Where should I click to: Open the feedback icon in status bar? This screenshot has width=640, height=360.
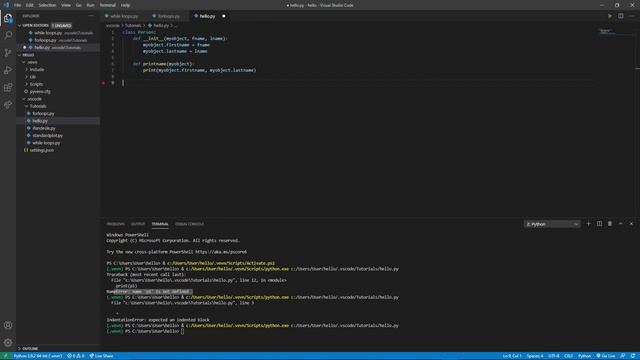coord(623,356)
